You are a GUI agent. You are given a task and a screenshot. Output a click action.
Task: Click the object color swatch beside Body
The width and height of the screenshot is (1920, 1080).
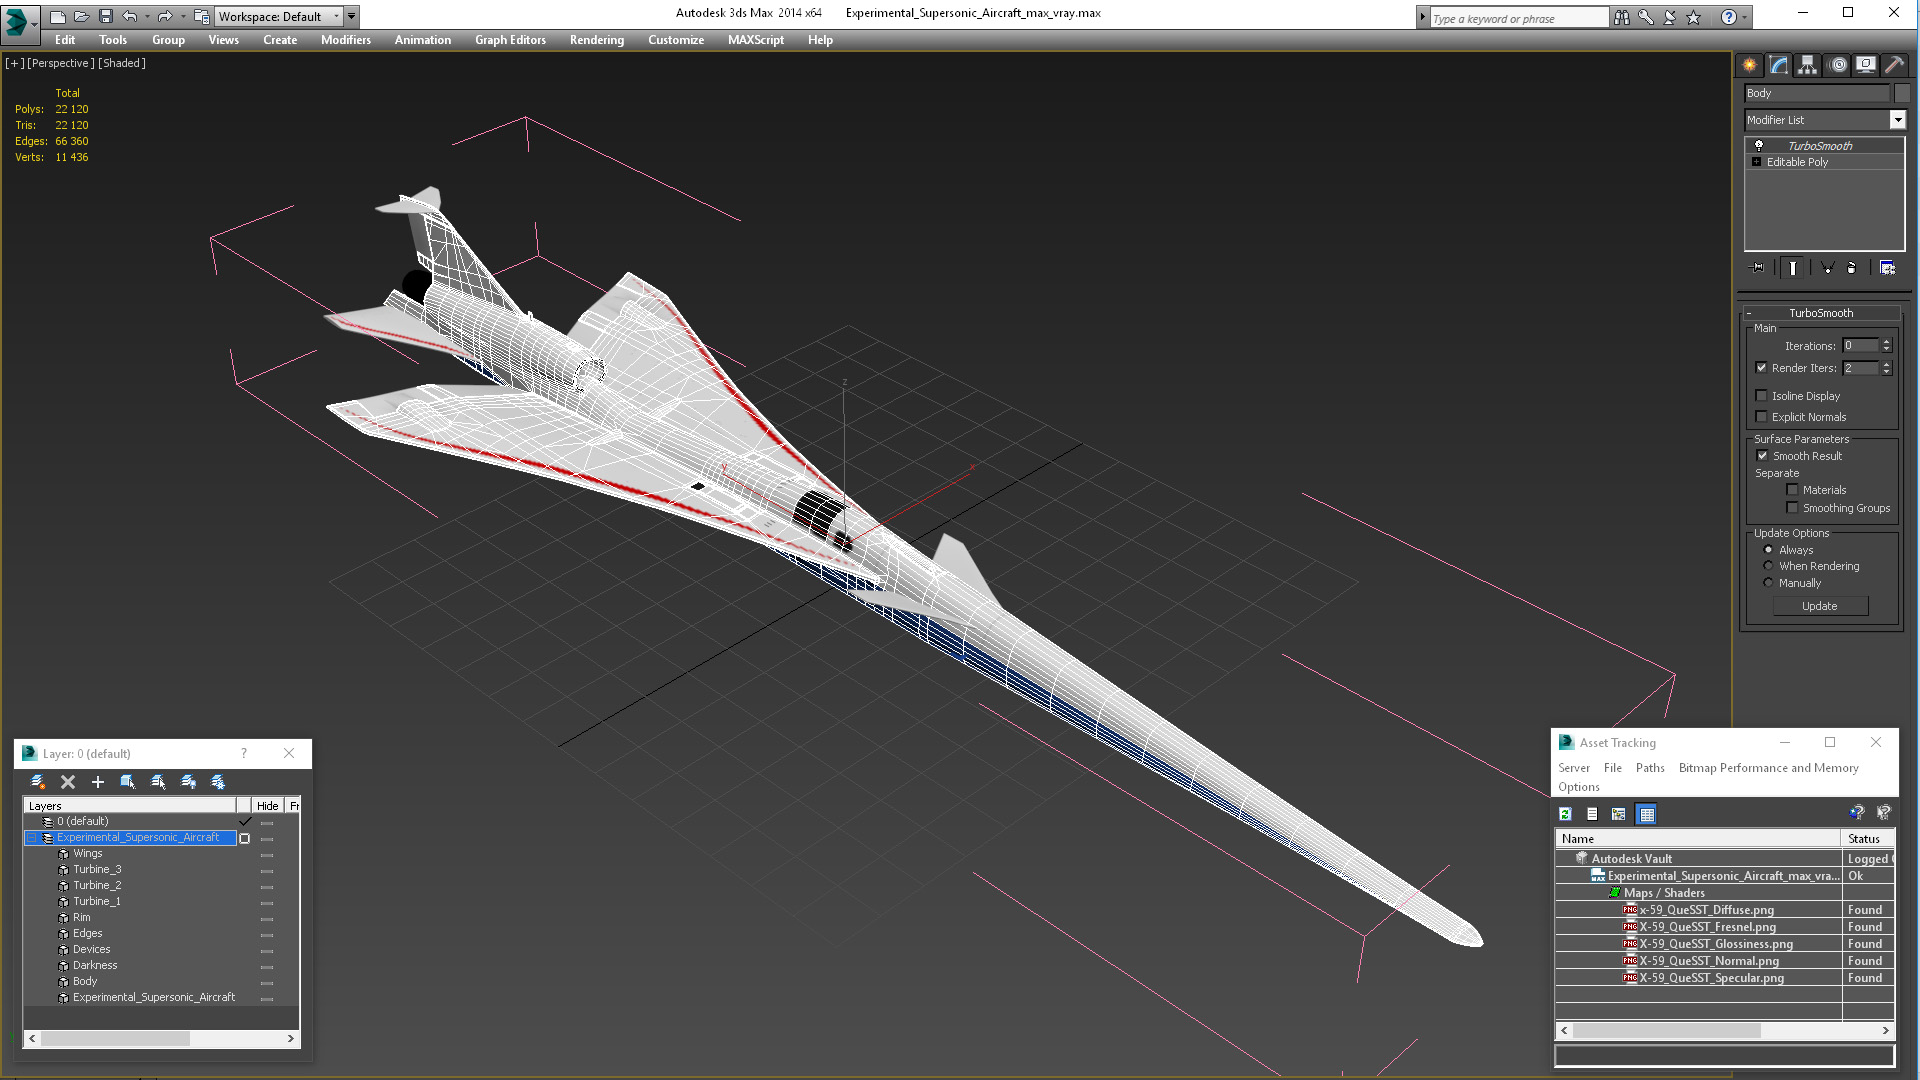1902,93
